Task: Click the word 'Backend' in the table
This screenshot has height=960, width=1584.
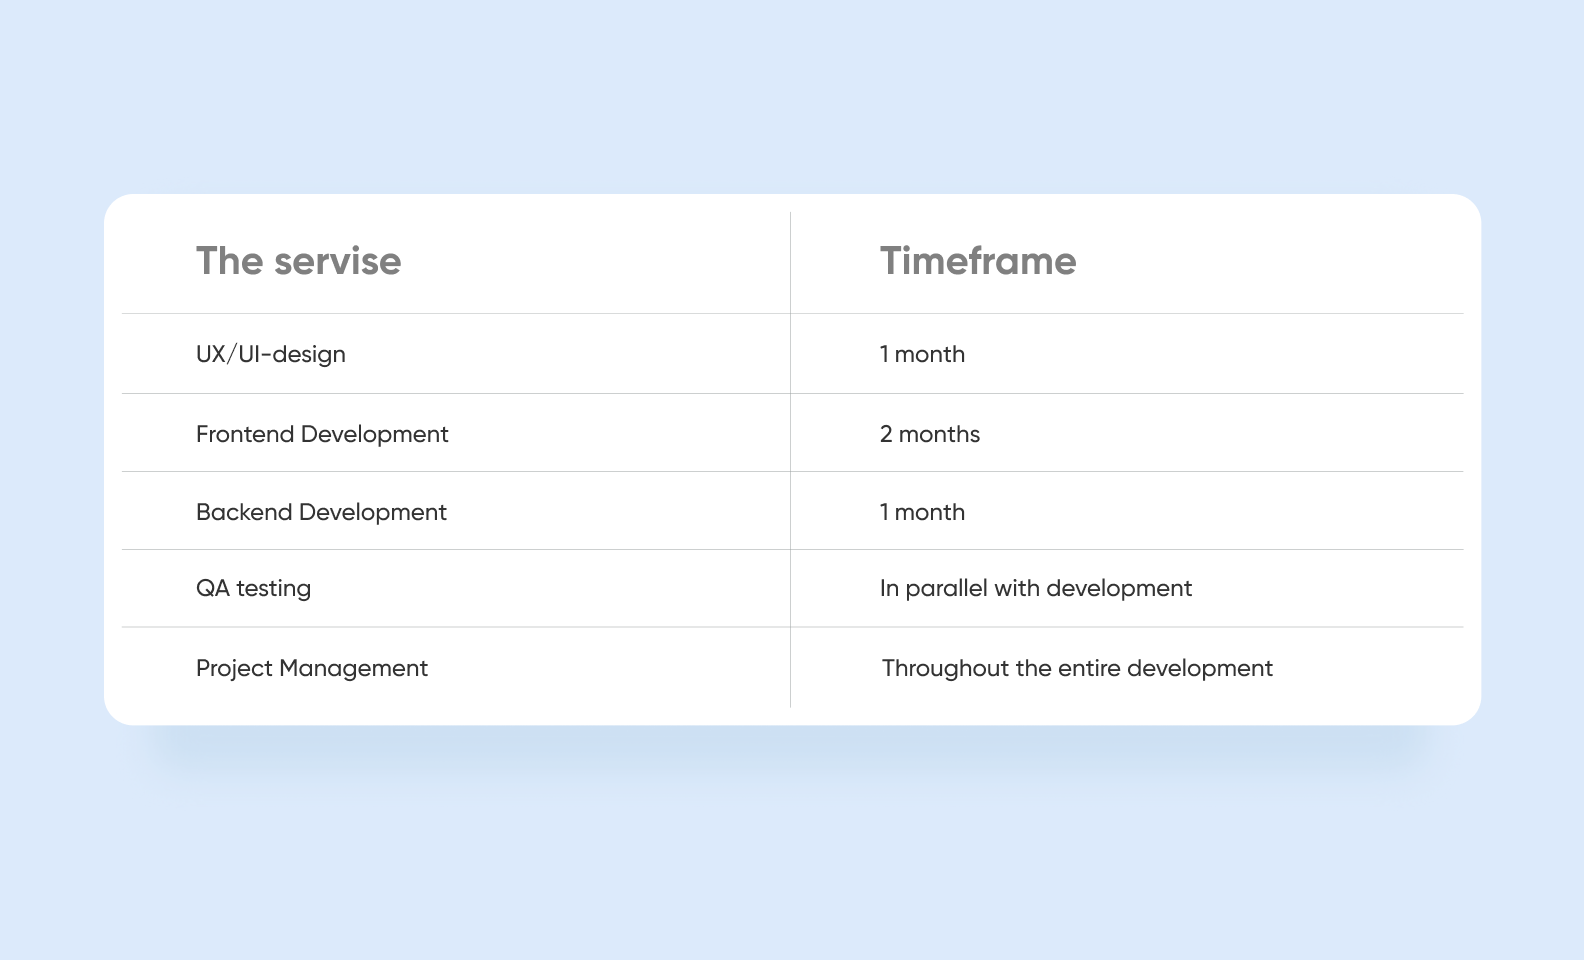Action: (244, 512)
